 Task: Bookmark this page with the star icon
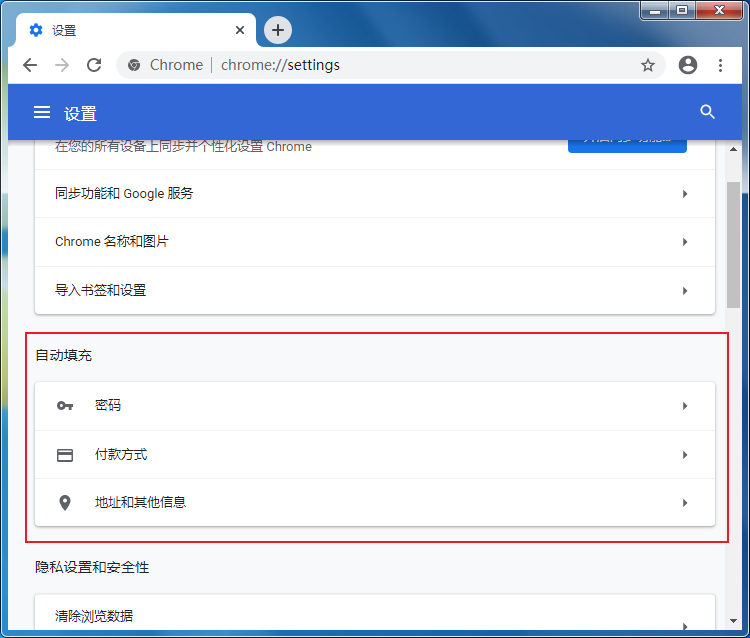(x=648, y=65)
